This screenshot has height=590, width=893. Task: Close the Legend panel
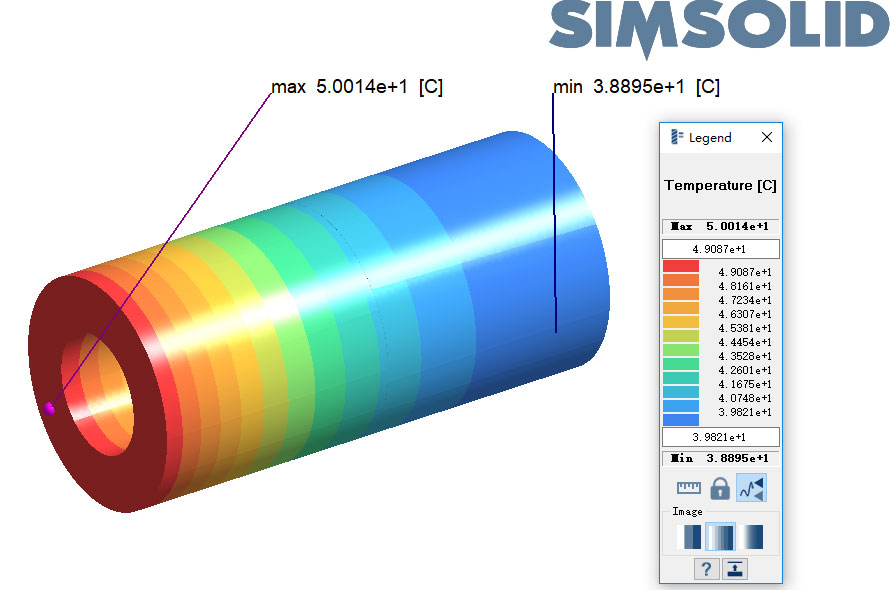(x=767, y=138)
